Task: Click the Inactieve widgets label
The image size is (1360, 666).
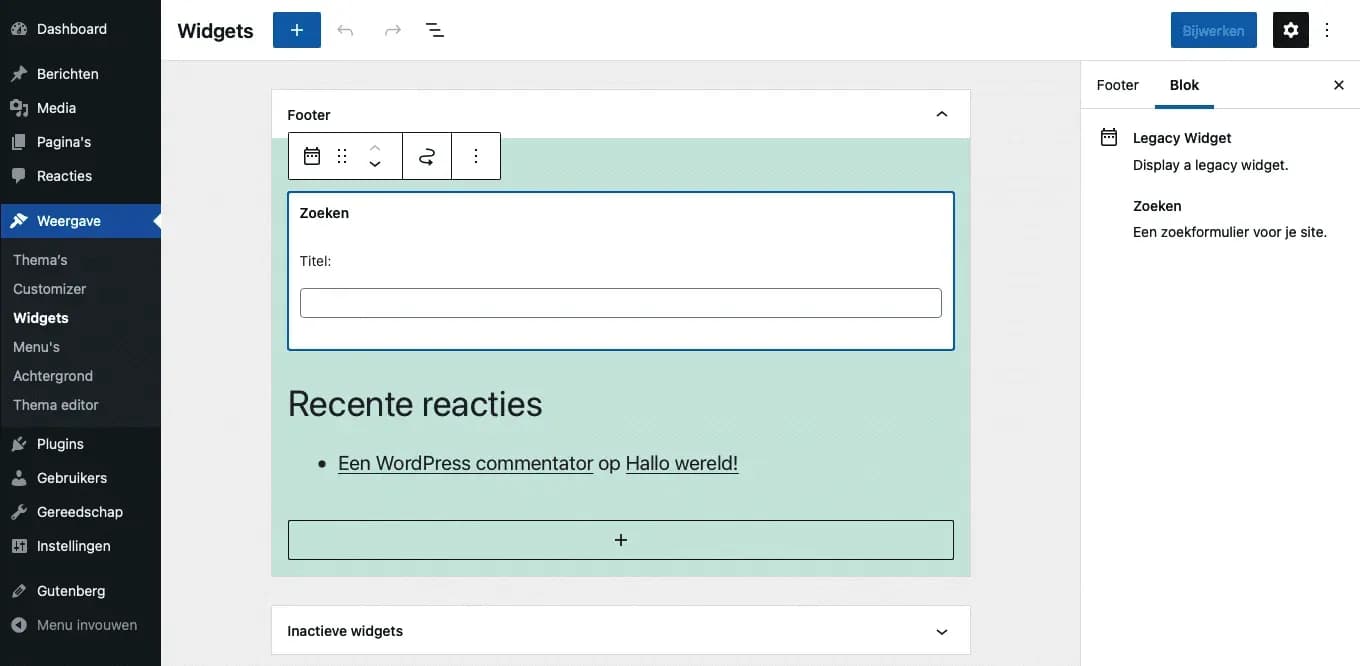Action: (x=345, y=632)
